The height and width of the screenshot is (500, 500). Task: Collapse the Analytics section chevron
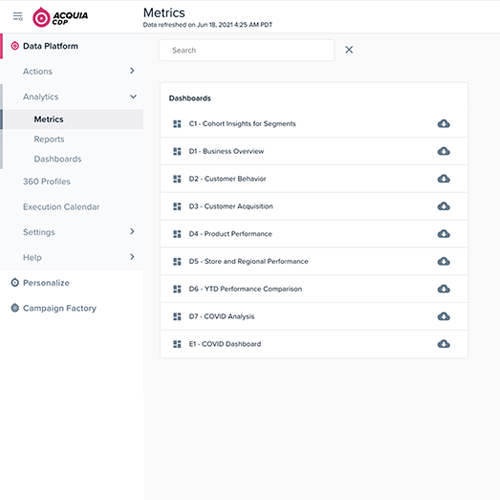[x=133, y=97]
